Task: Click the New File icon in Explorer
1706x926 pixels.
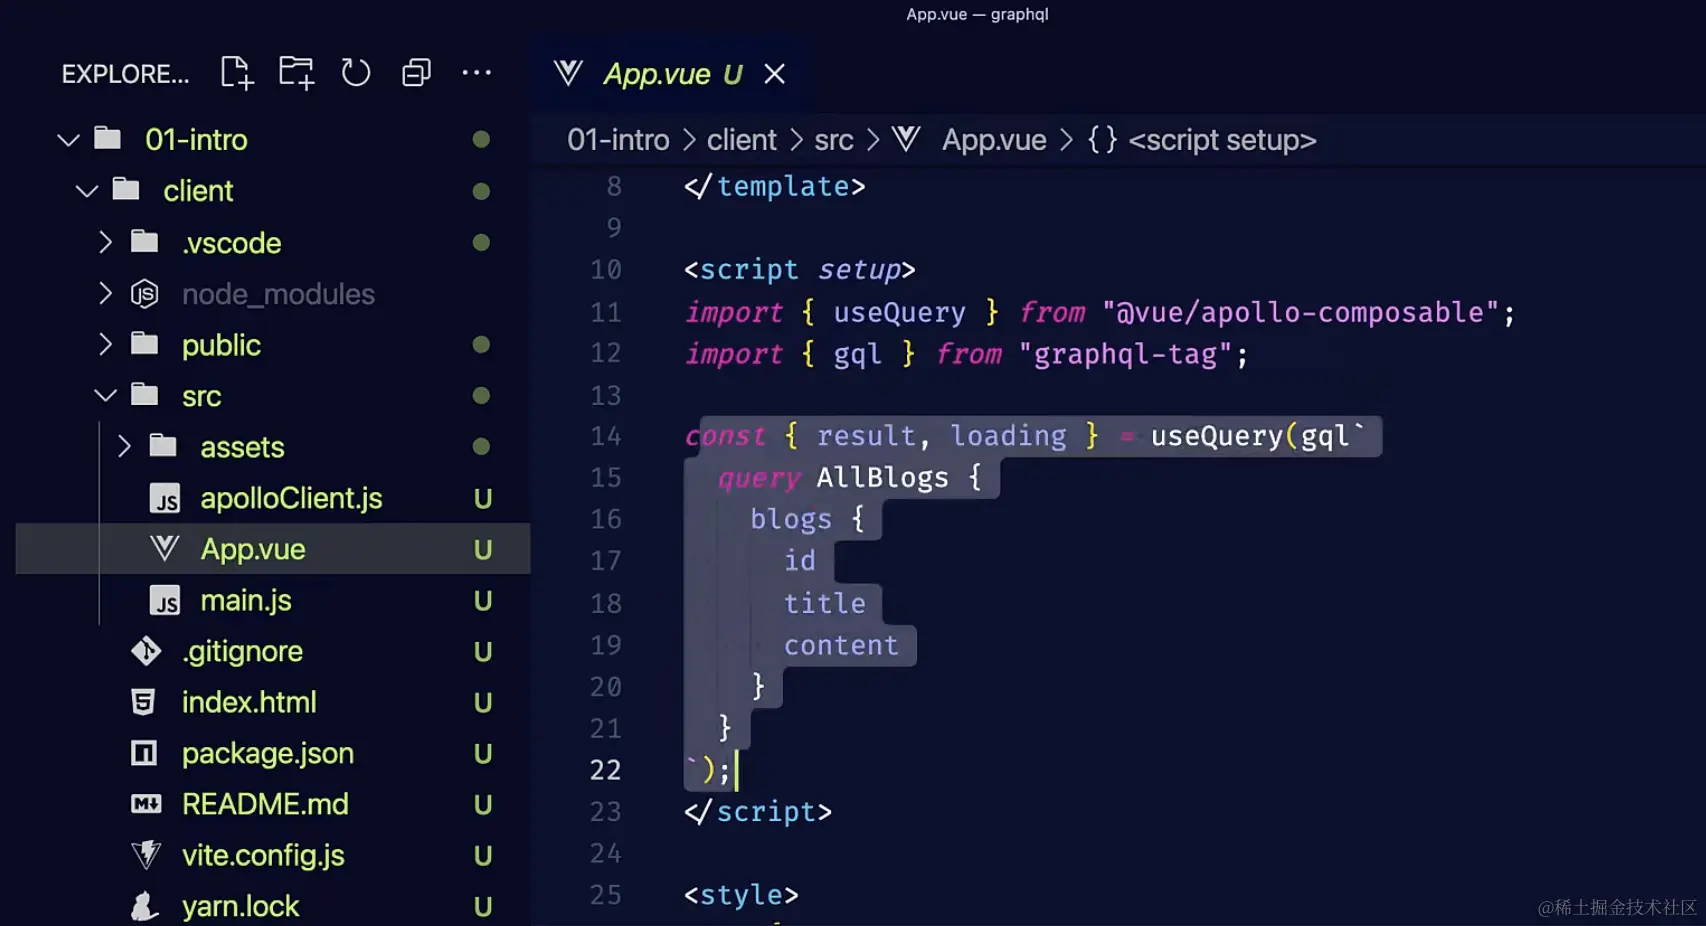Action: [237, 73]
